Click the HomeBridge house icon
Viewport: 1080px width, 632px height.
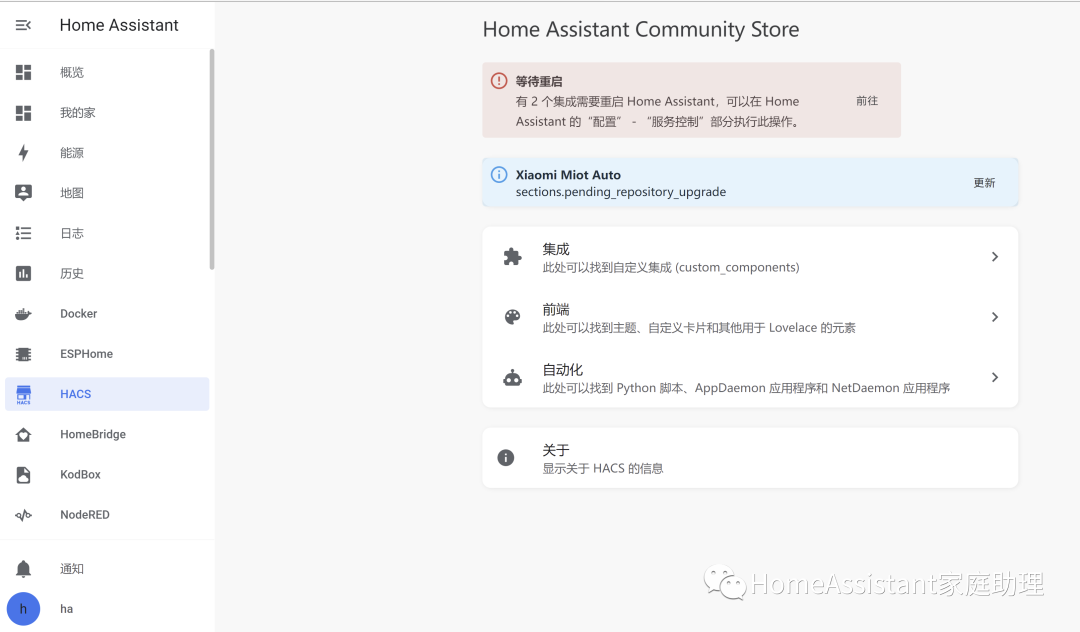(23, 434)
